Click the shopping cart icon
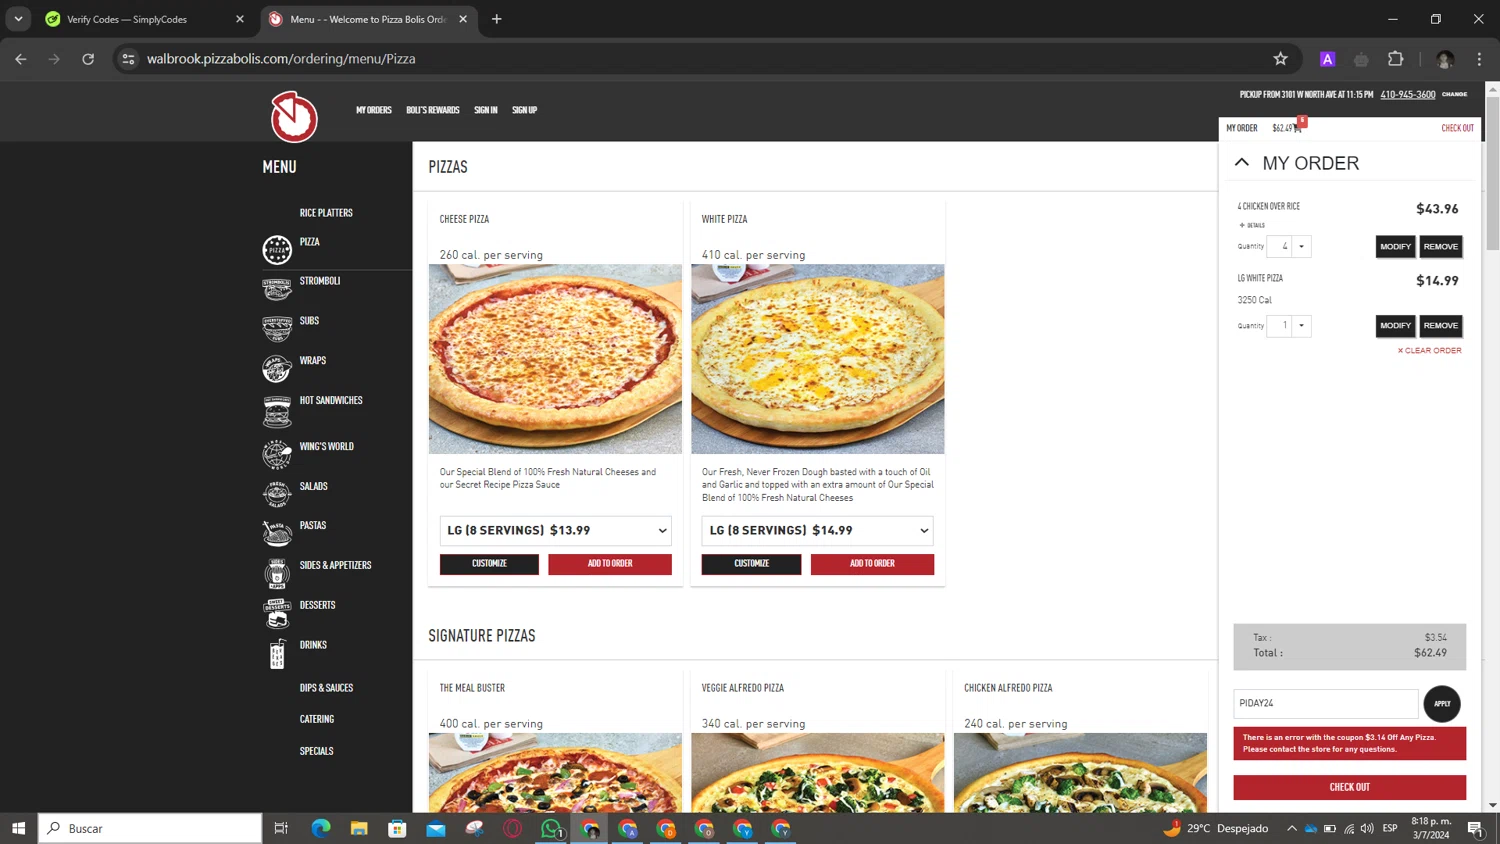1500x844 pixels. pyautogui.click(x=1298, y=128)
